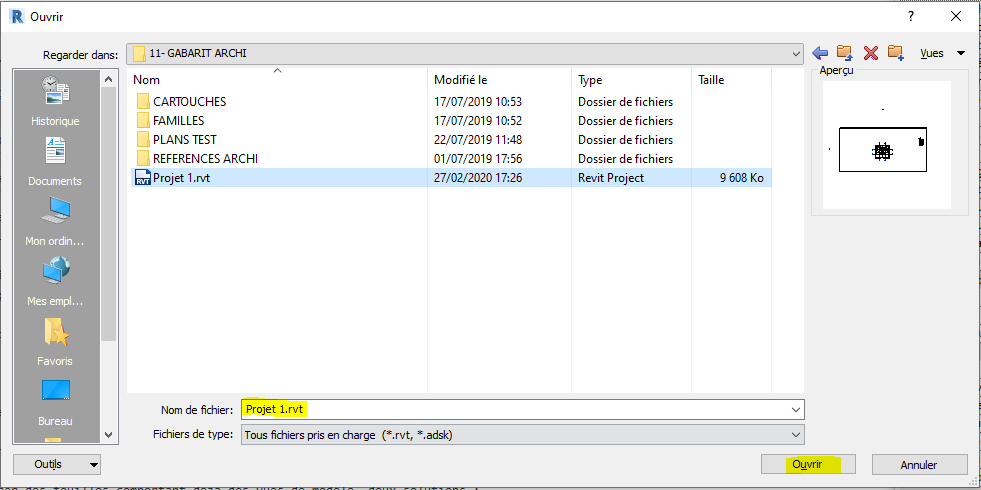Go up one folder level icon
The width and height of the screenshot is (981, 490).
point(845,53)
